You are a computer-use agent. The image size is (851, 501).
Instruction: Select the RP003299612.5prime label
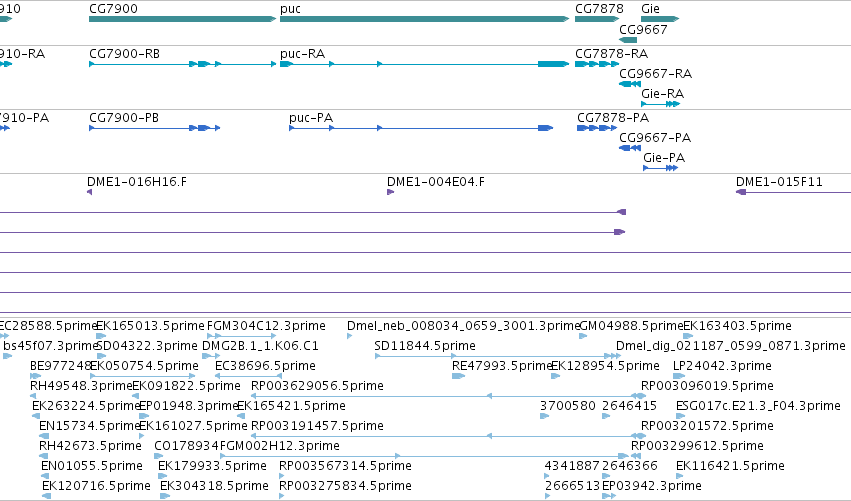pyautogui.click(x=697, y=446)
